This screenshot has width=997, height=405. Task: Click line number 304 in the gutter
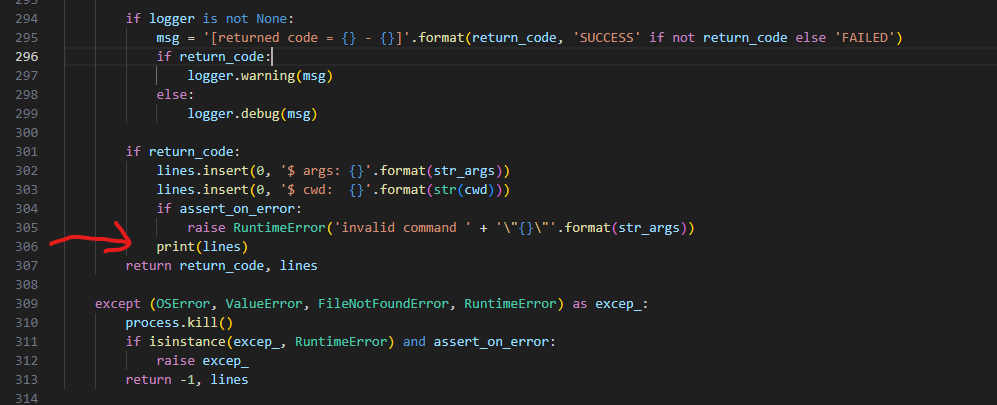(27, 209)
